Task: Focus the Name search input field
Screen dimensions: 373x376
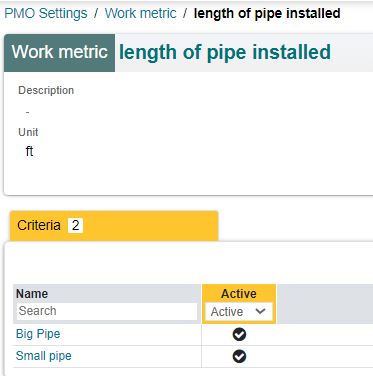Action: [107, 311]
